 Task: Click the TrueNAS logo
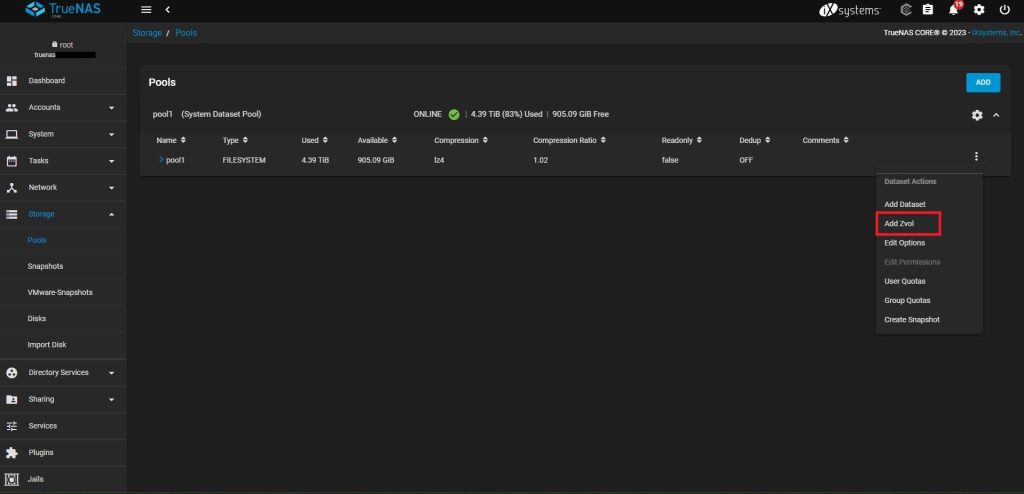pyautogui.click(x=63, y=10)
